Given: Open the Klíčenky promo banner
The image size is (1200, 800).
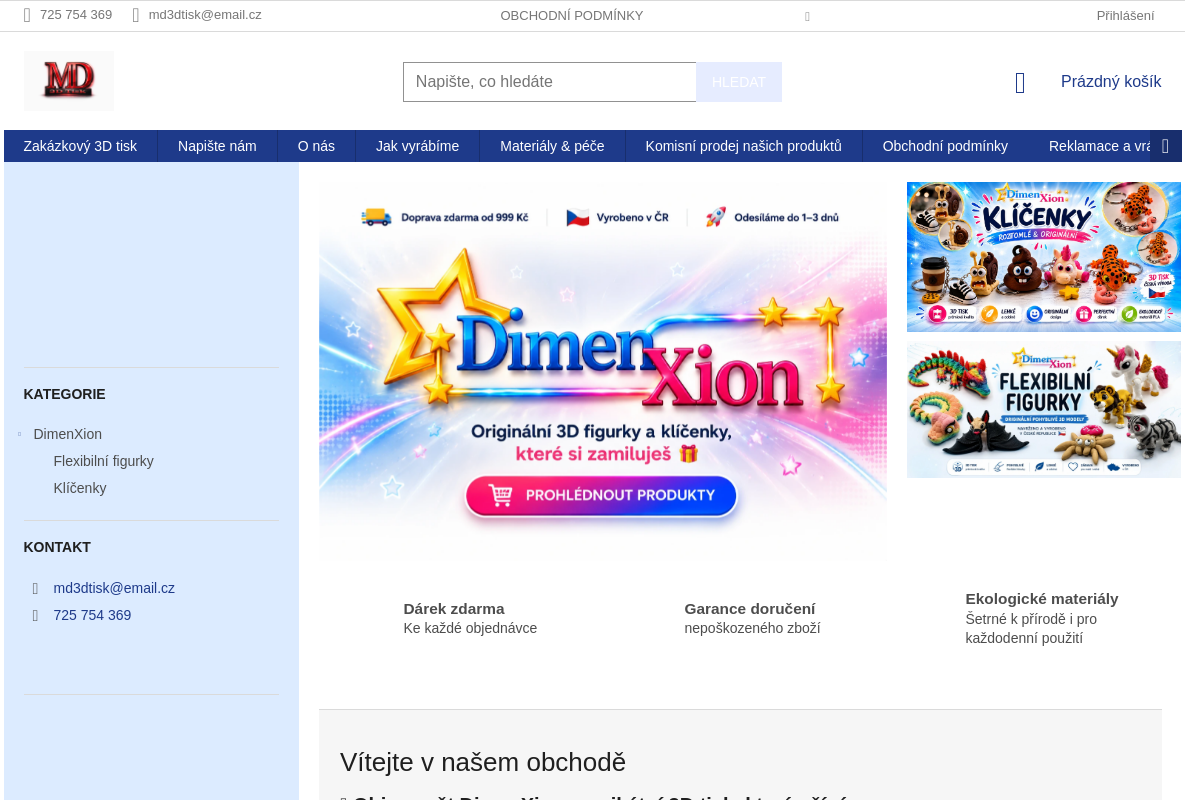Looking at the screenshot, I should (x=1044, y=257).
